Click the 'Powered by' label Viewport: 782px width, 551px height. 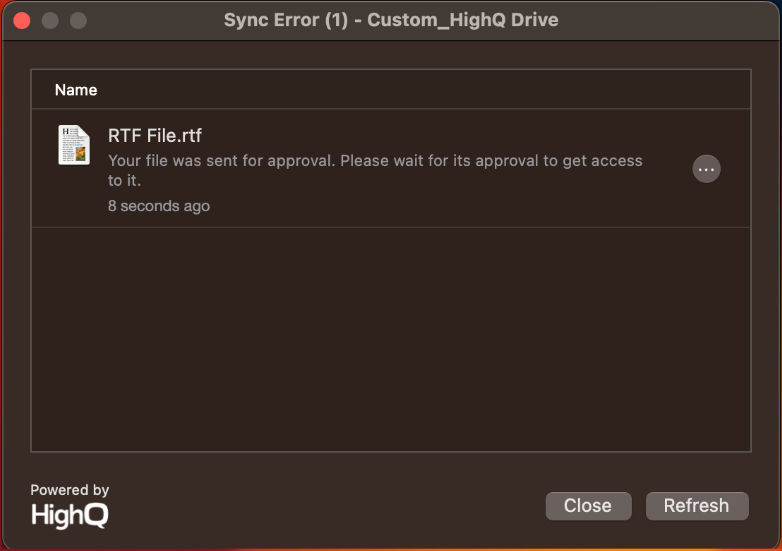click(x=69, y=490)
